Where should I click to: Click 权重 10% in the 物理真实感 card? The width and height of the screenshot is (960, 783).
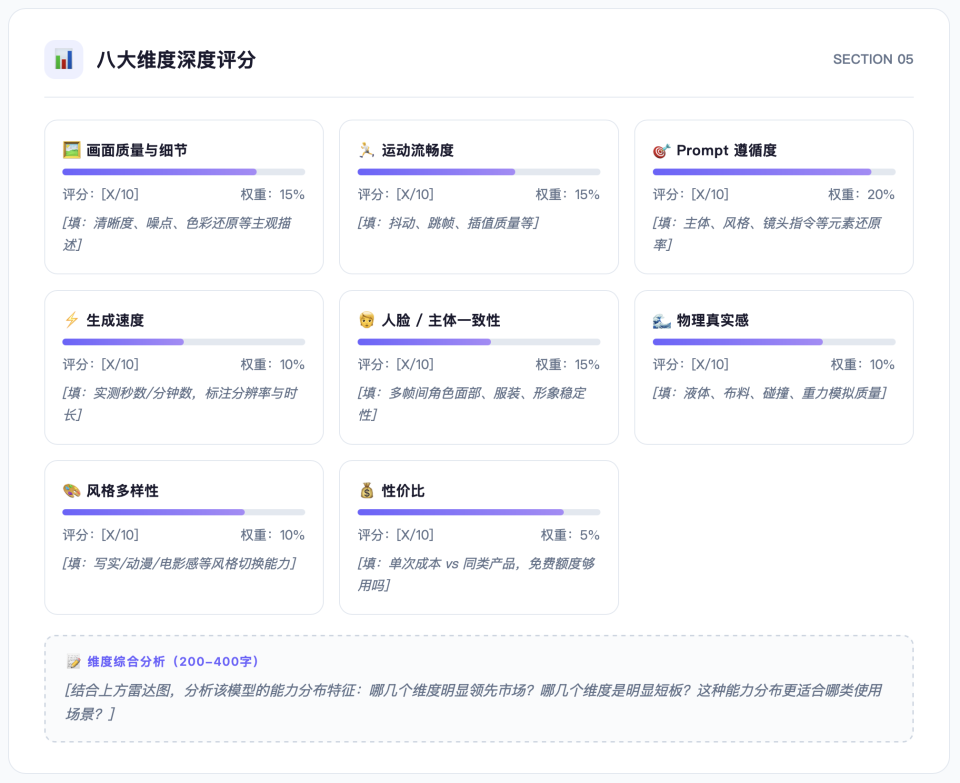(x=863, y=365)
